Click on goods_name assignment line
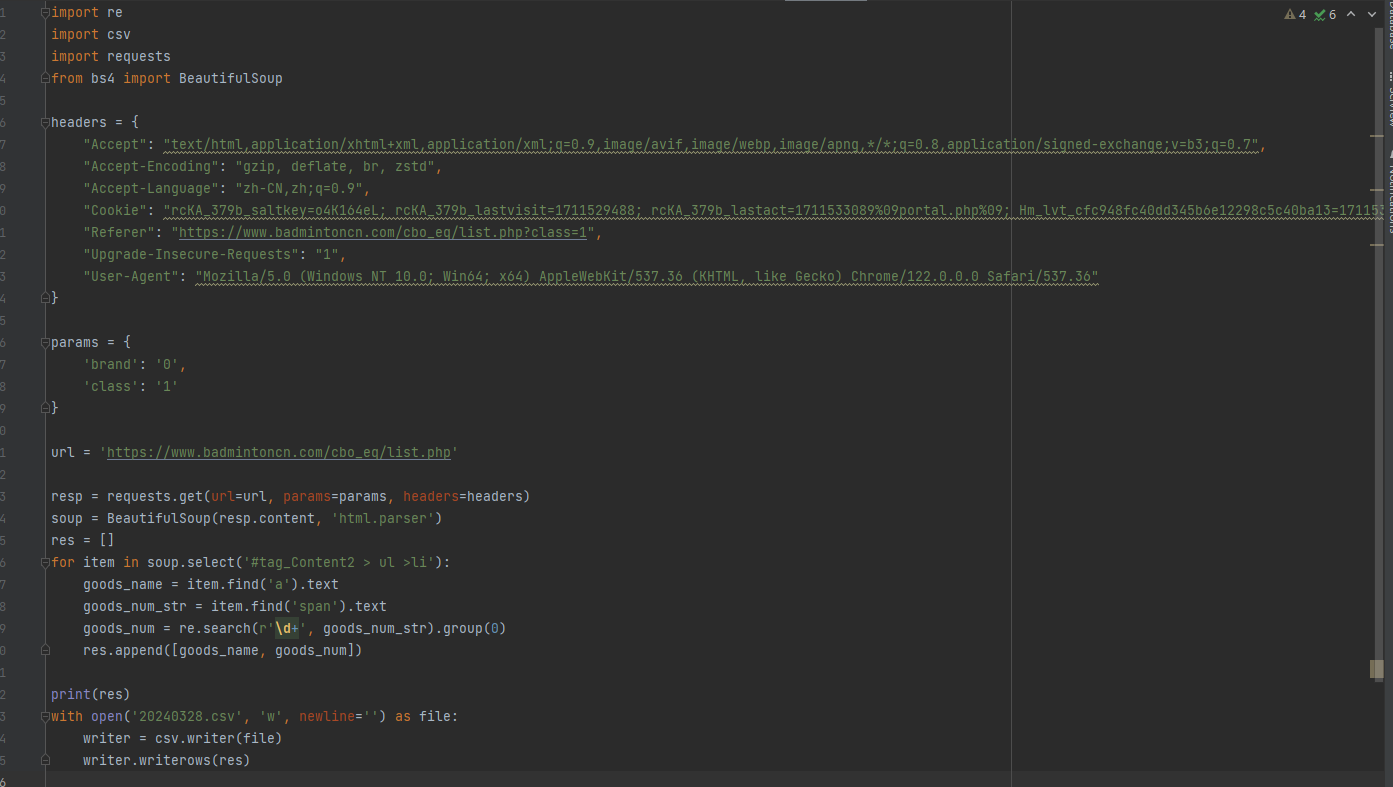 (211, 584)
